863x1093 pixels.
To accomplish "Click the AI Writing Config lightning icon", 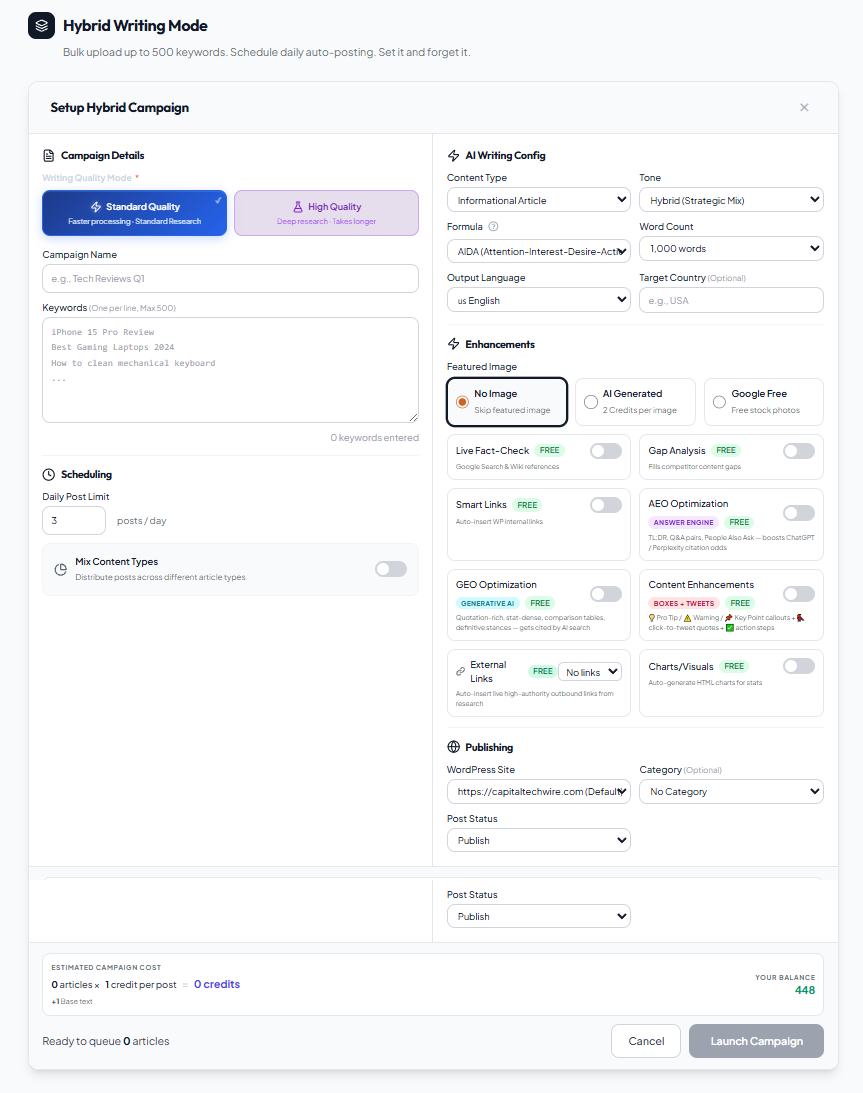I will click(453, 155).
